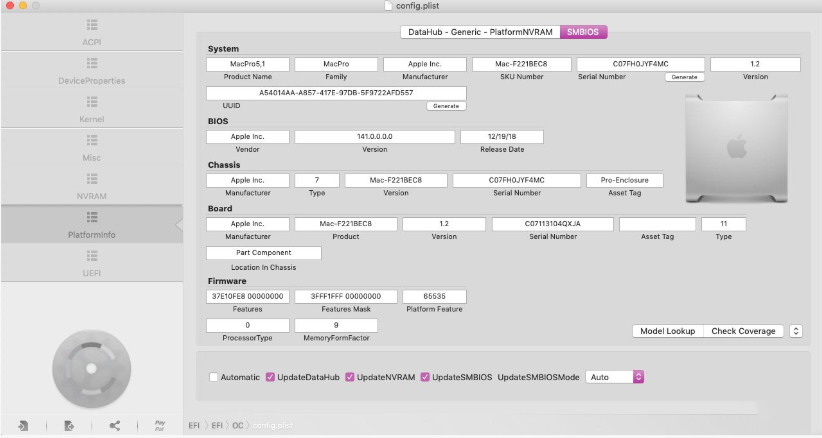Viewport: 822px width, 438px height.
Task: Click the Firmware Features field
Action: tap(247, 297)
